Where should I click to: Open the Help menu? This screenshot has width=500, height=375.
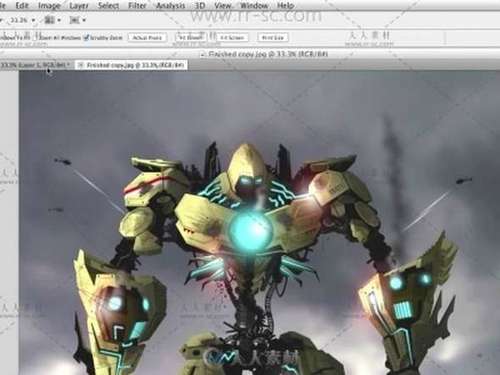(x=285, y=5)
